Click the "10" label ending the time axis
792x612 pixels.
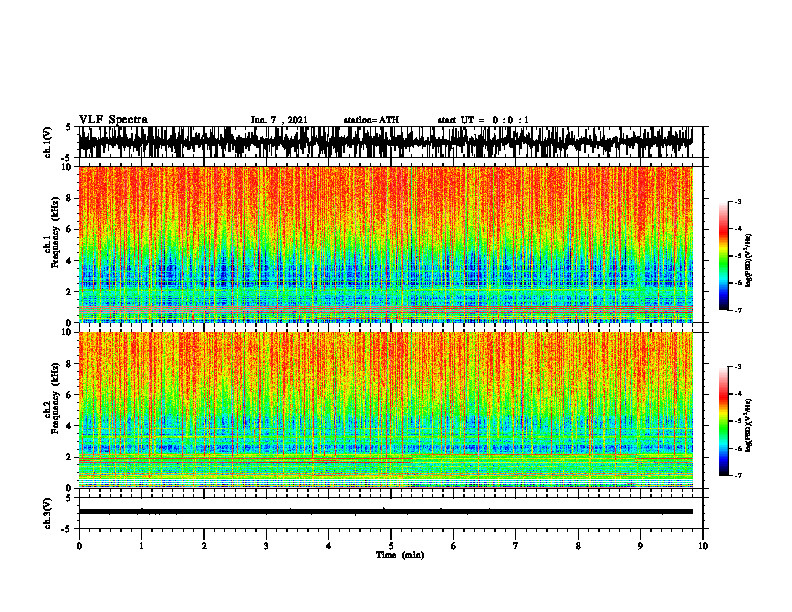click(x=703, y=546)
